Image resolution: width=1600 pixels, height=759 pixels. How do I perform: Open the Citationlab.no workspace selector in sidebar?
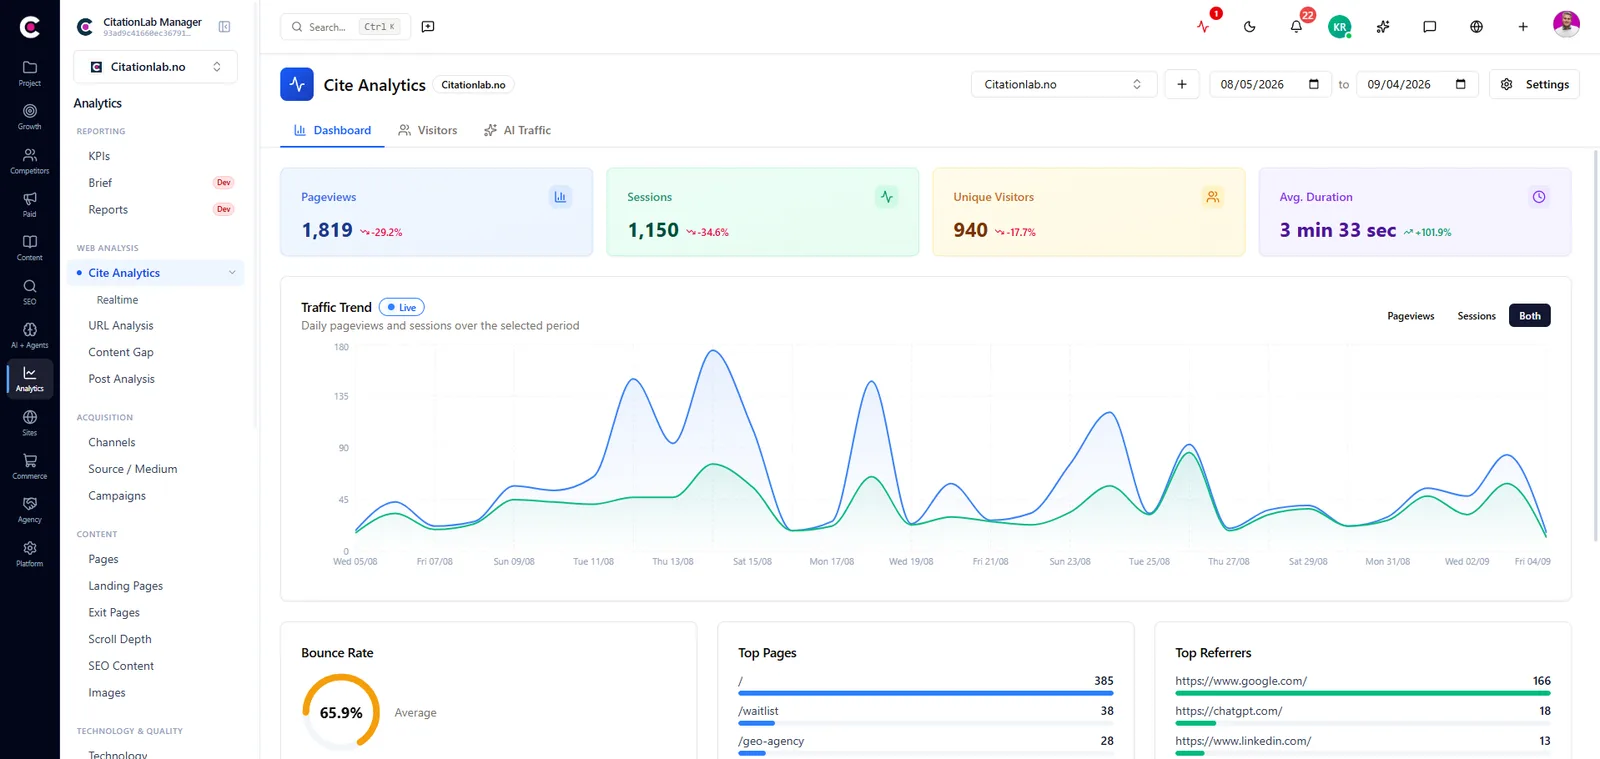pyautogui.click(x=155, y=67)
